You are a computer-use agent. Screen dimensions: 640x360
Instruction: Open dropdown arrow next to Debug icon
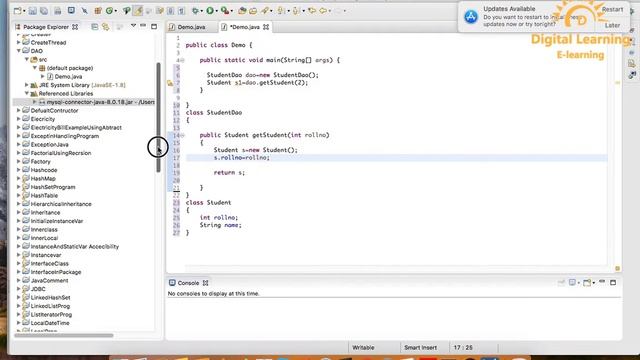point(202,11)
